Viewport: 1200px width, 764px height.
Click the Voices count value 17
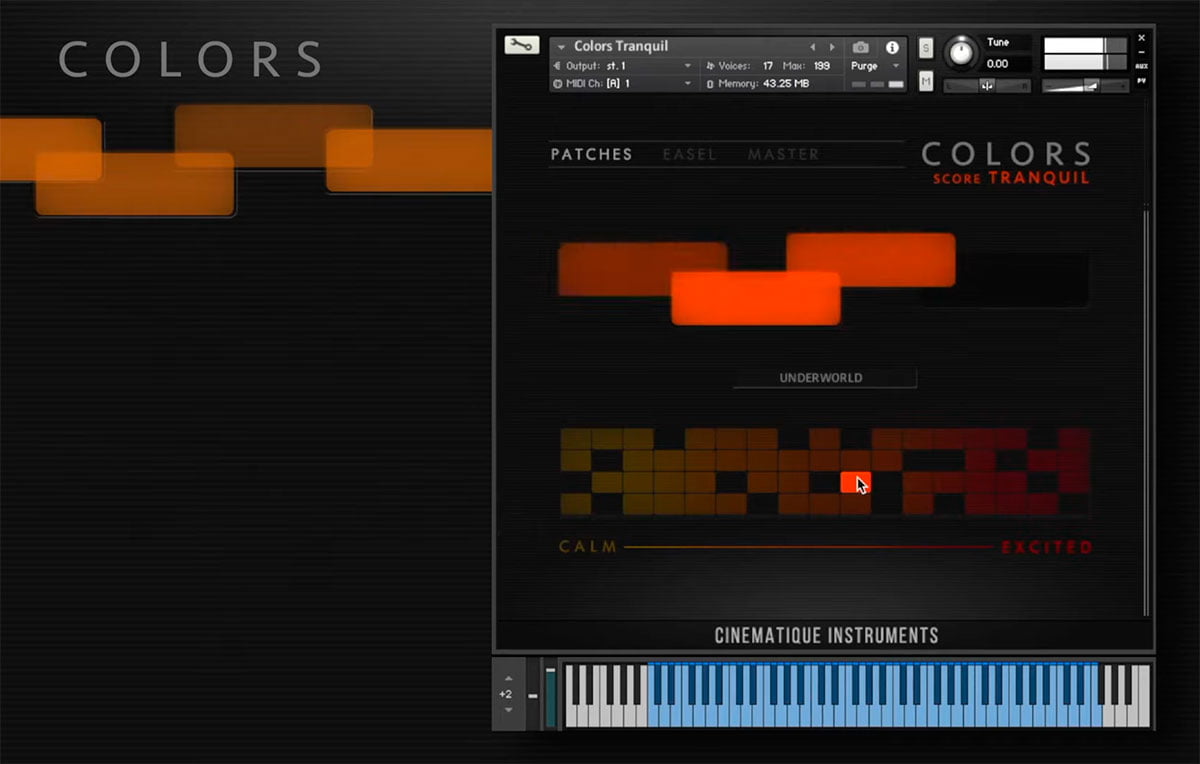coord(768,66)
